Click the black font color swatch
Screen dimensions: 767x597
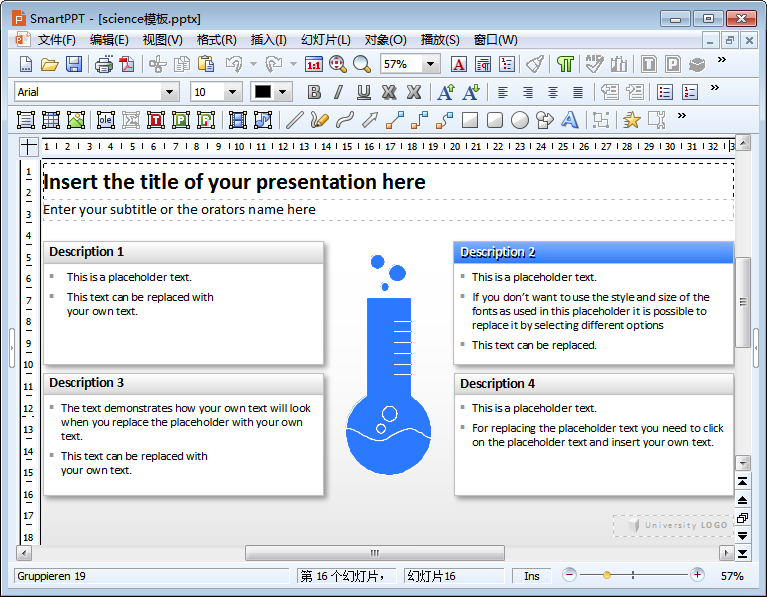pos(263,92)
